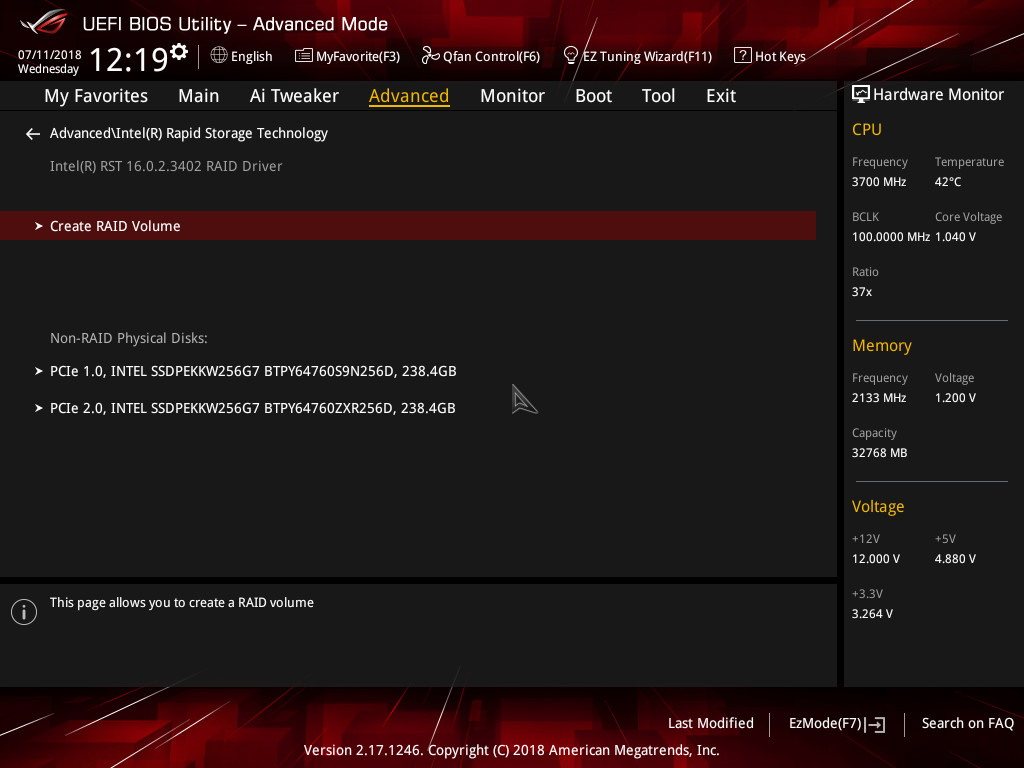Expand the PCIe 2.0 disk entry arrow
This screenshot has height=768, width=1024.
(x=39, y=408)
